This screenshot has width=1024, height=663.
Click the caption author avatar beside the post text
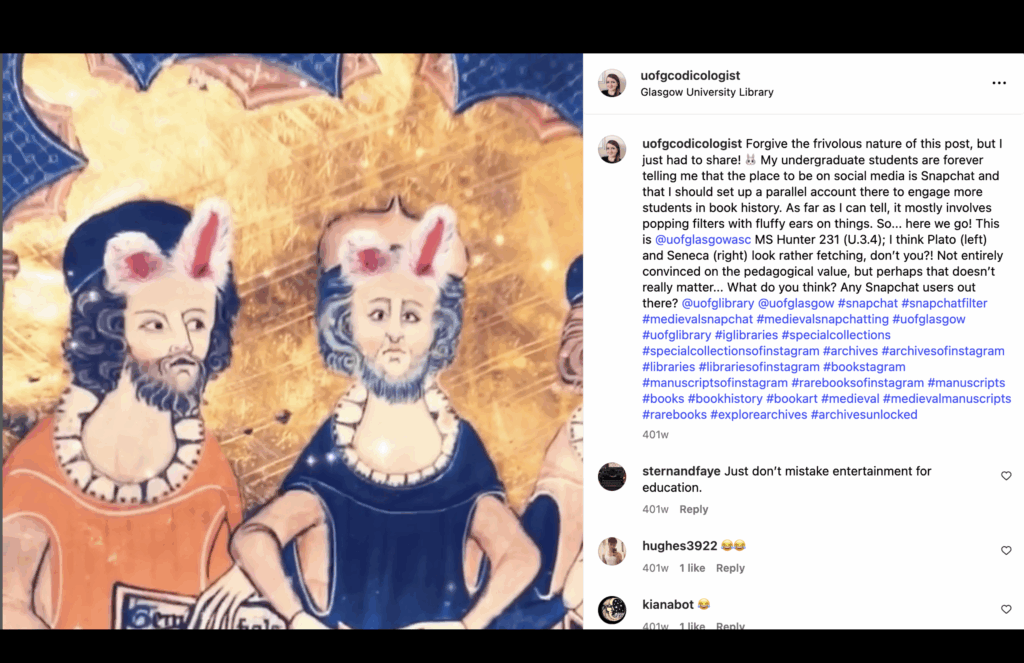612,150
